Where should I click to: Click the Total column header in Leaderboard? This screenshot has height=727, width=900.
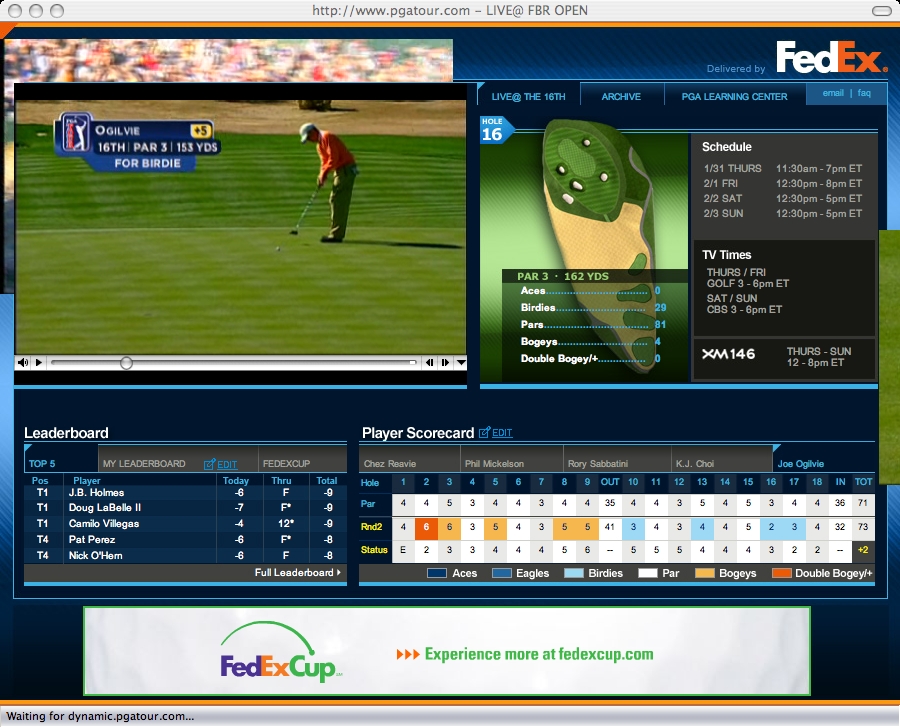point(327,480)
